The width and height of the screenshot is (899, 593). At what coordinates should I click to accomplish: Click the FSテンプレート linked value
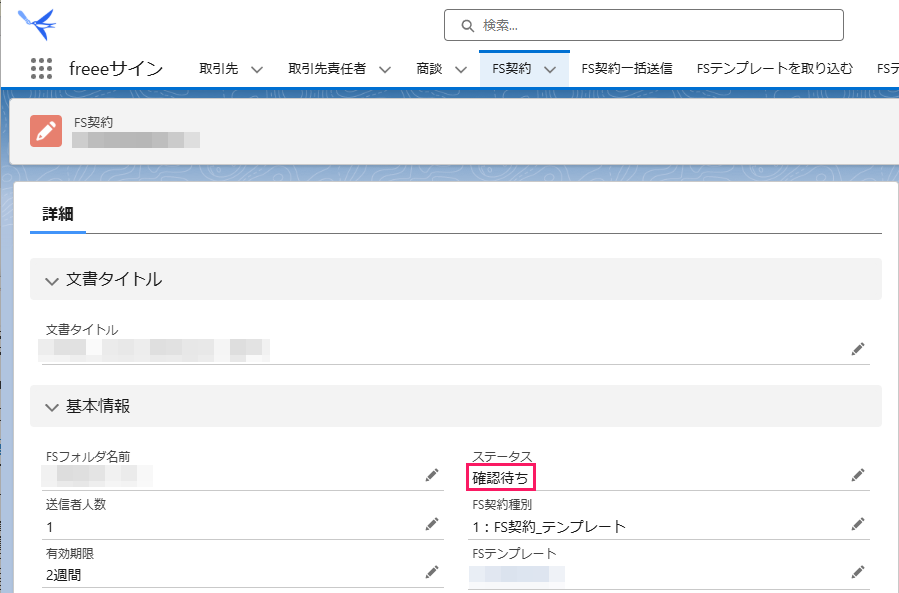click(517, 574)
